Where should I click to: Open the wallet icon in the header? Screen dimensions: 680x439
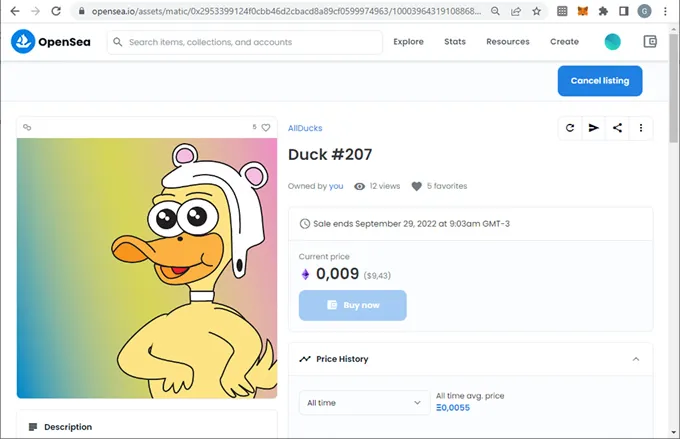pyautogui.click(x=651, y=42)
